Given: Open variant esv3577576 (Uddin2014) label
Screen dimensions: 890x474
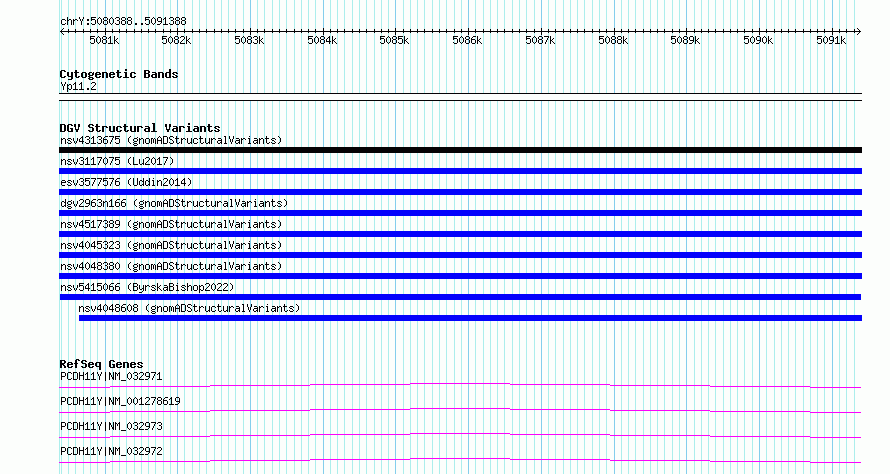Looking at the screenshot, I should [126, 182].
